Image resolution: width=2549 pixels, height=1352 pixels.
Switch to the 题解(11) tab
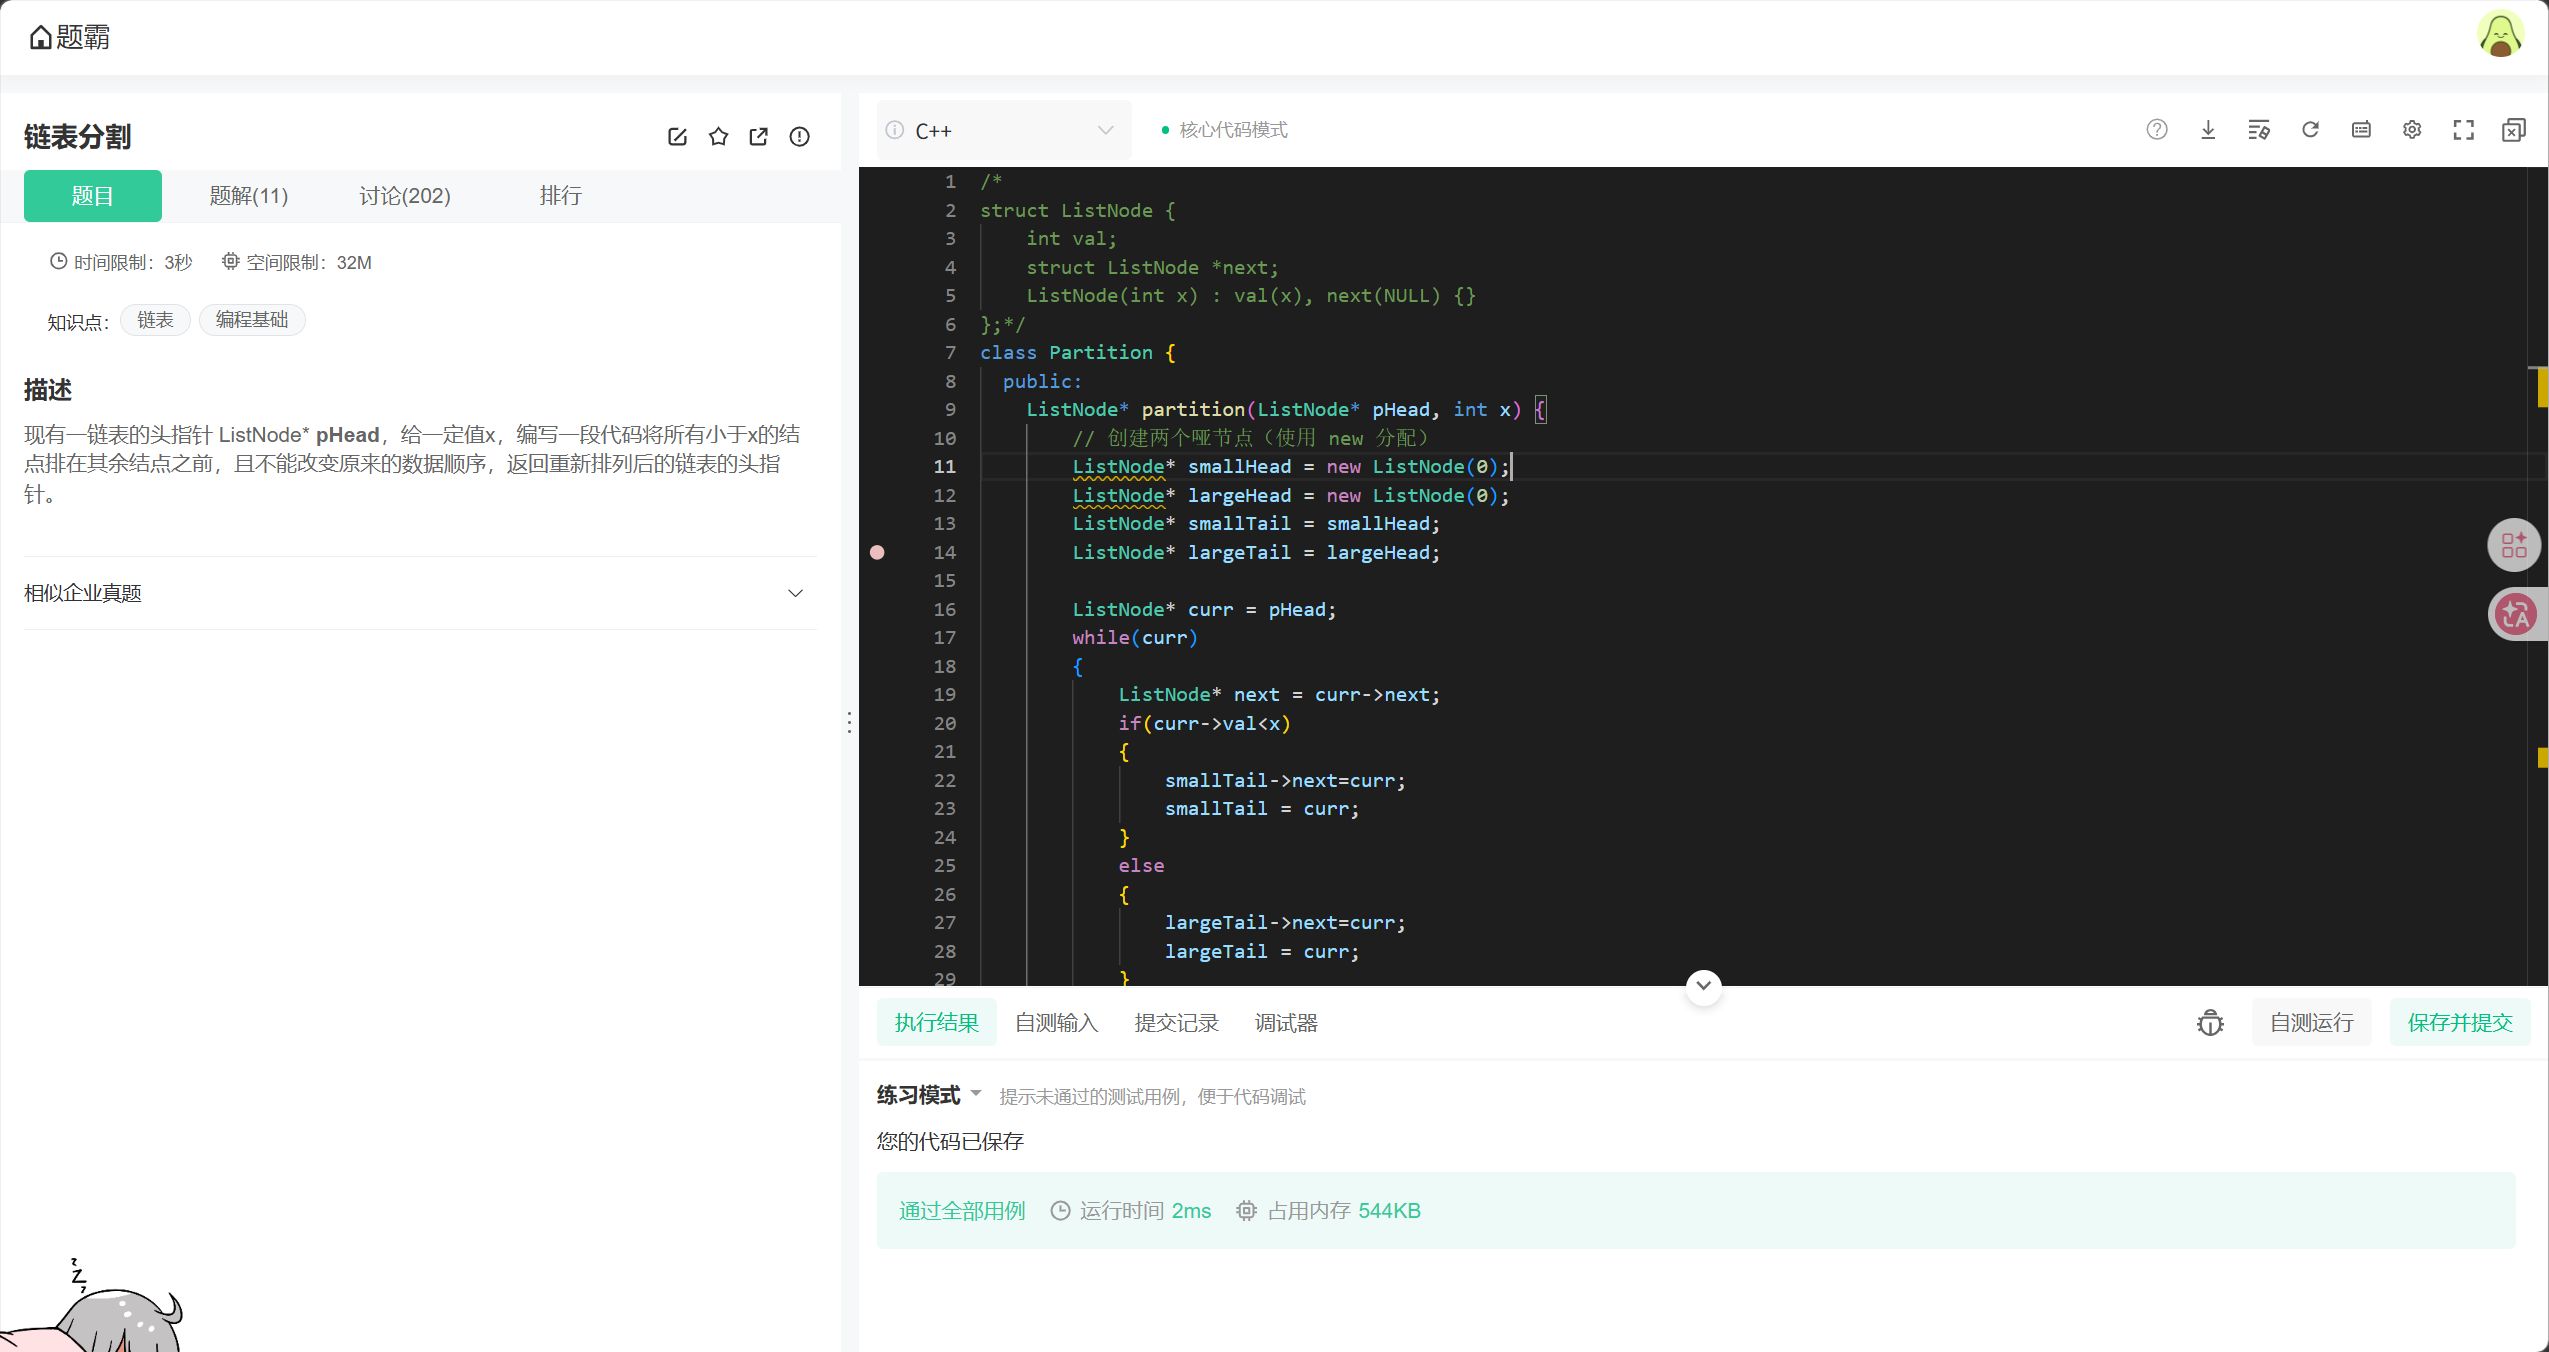point(248,196)
